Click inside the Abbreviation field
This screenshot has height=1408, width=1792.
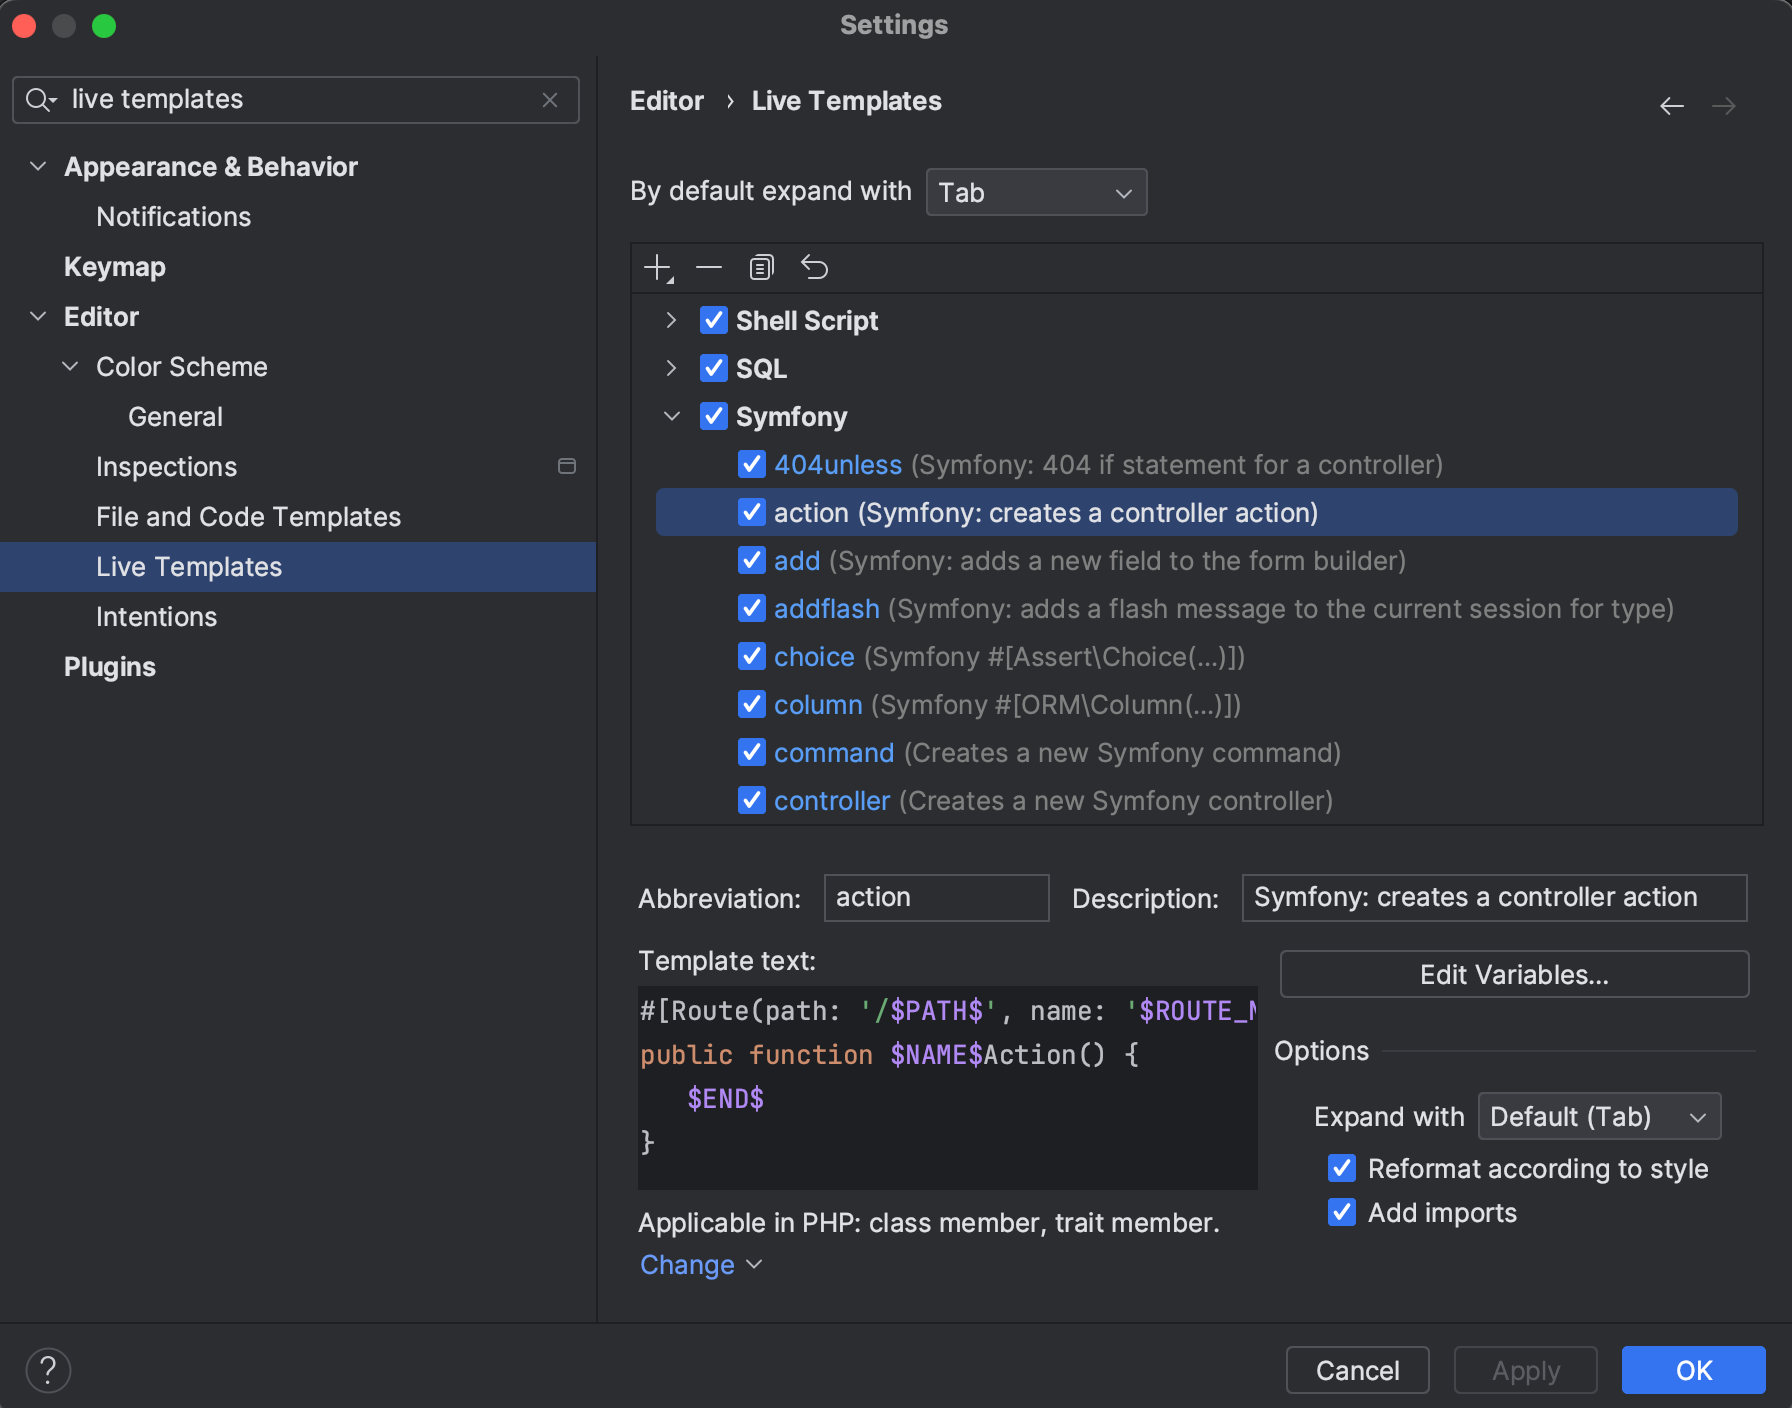click(935, 897)
